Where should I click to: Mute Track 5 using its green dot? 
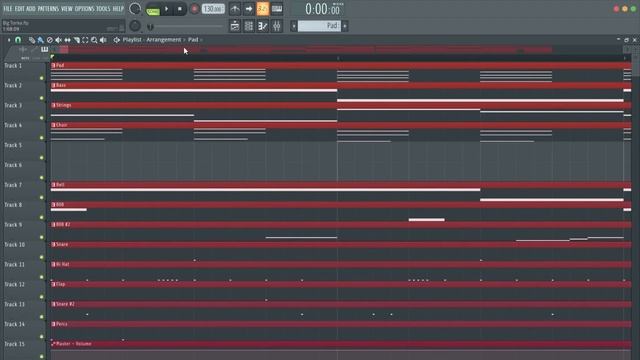coord(42,158)
